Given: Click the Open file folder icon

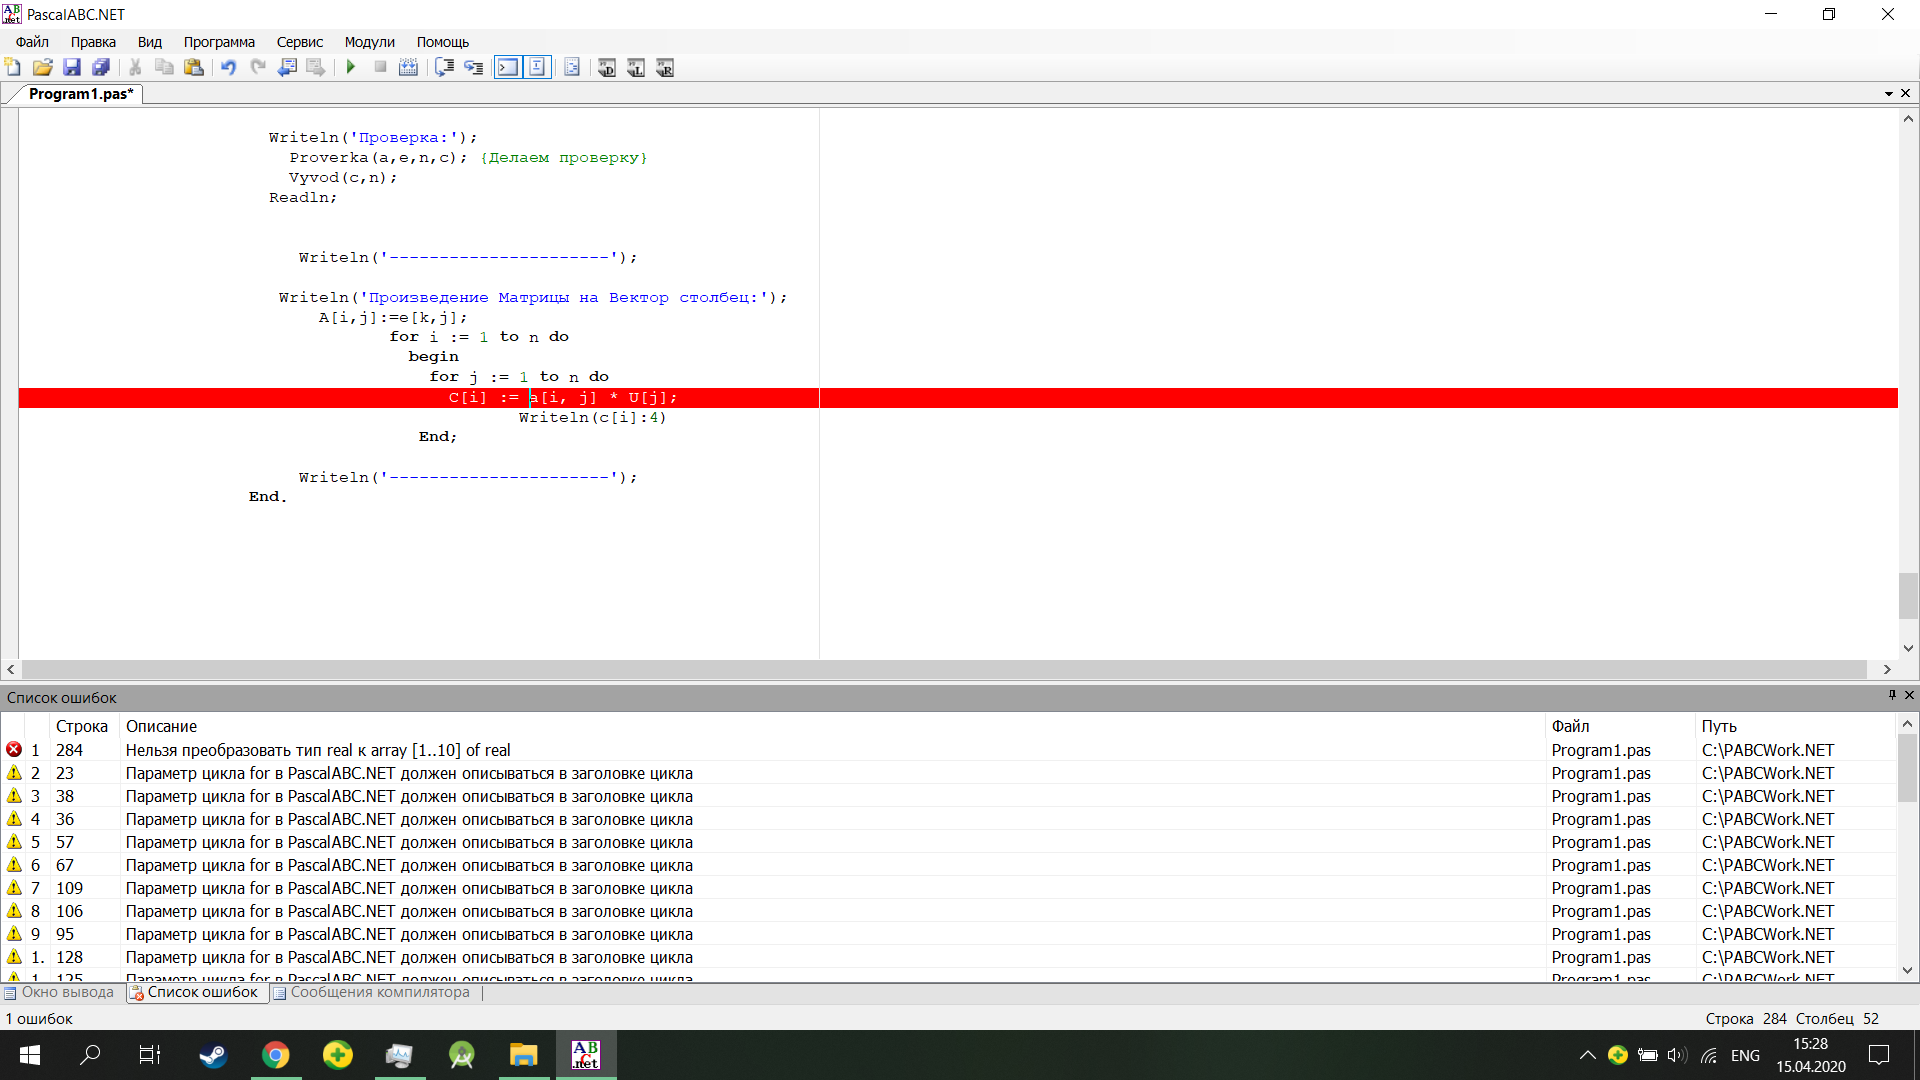Looking at the screenshot, I should (x=42, y=67).
